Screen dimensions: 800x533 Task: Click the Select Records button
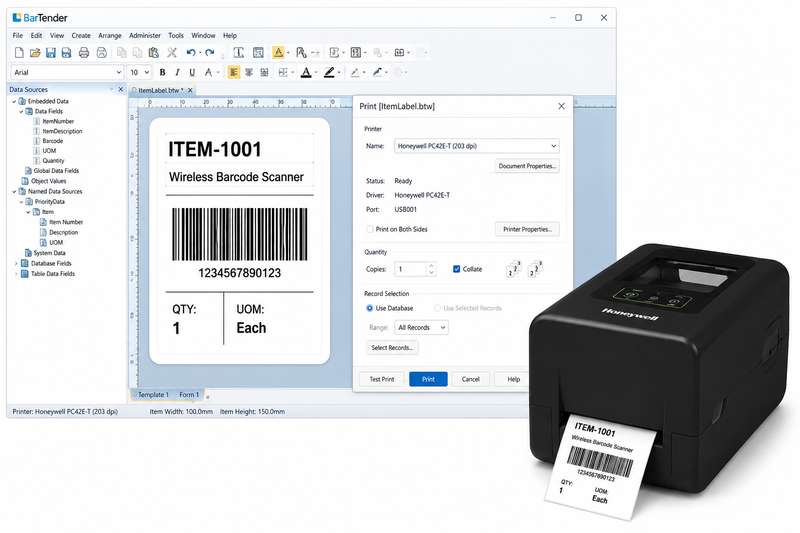click(392, 347)
